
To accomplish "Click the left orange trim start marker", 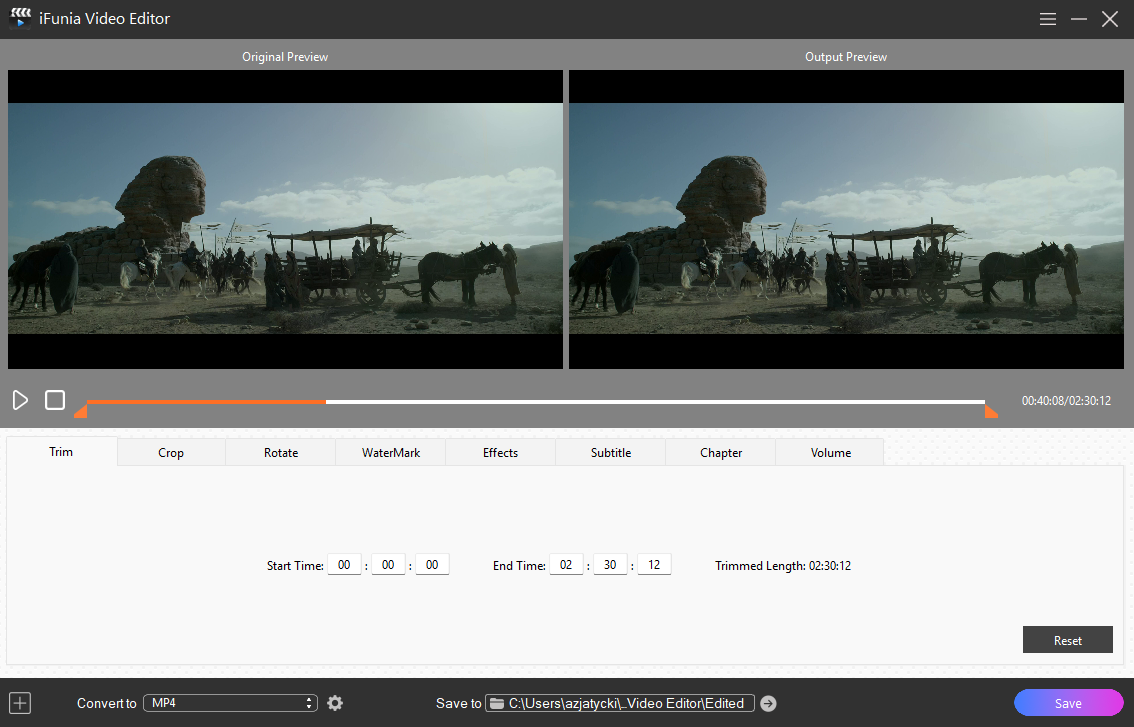I will 80,411.
